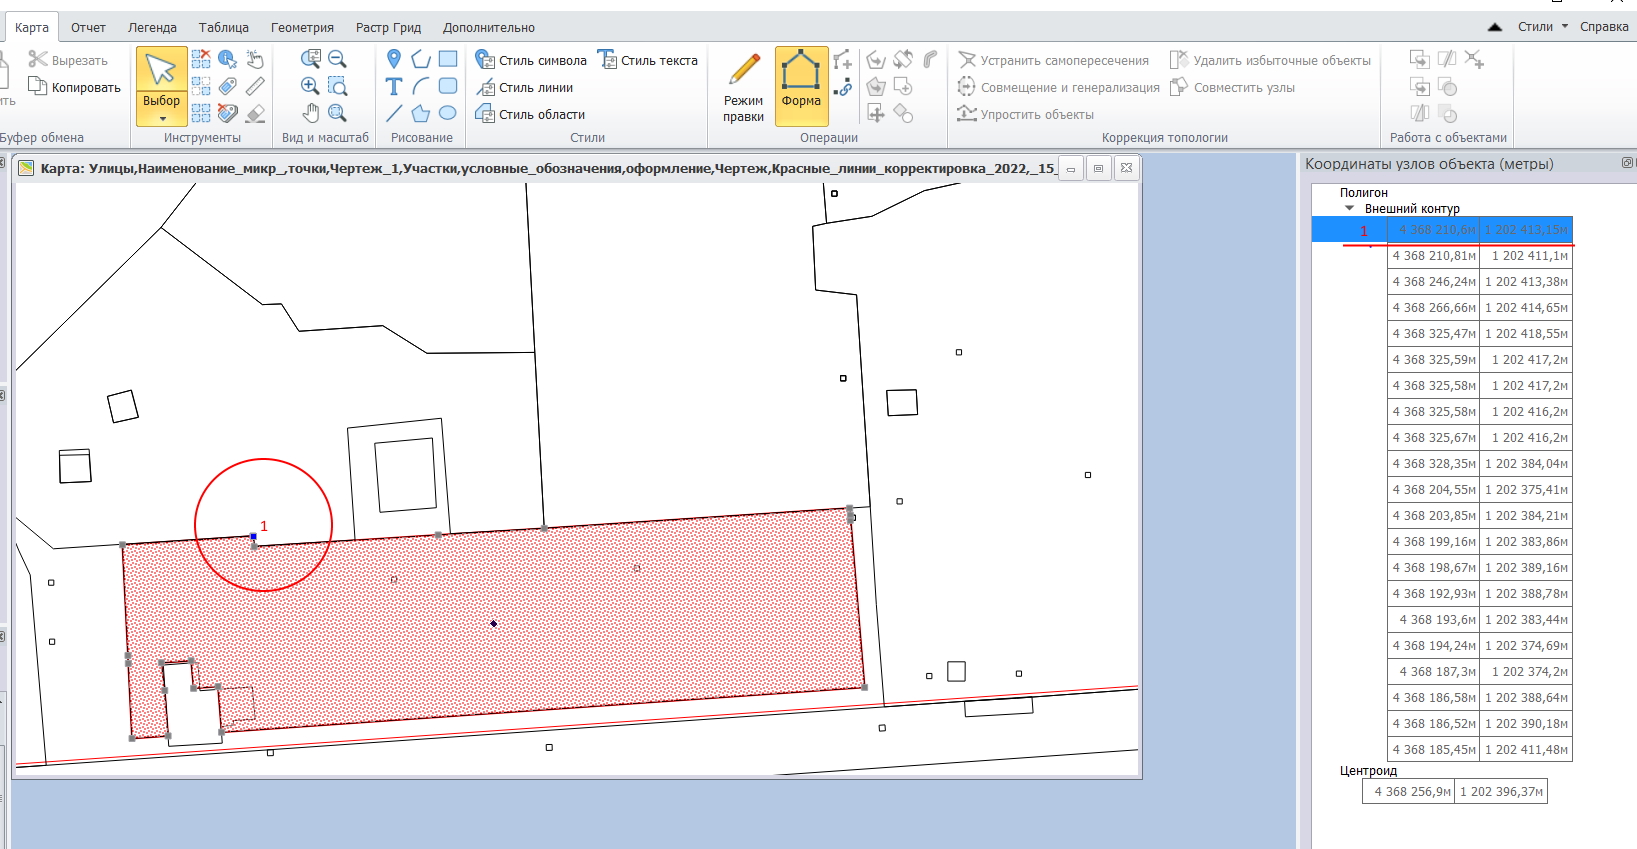Switch to the Геометрия ribbon tab
Image resolution: width=1637 pixels, height=849 pixels.
(x=302, y=28)
